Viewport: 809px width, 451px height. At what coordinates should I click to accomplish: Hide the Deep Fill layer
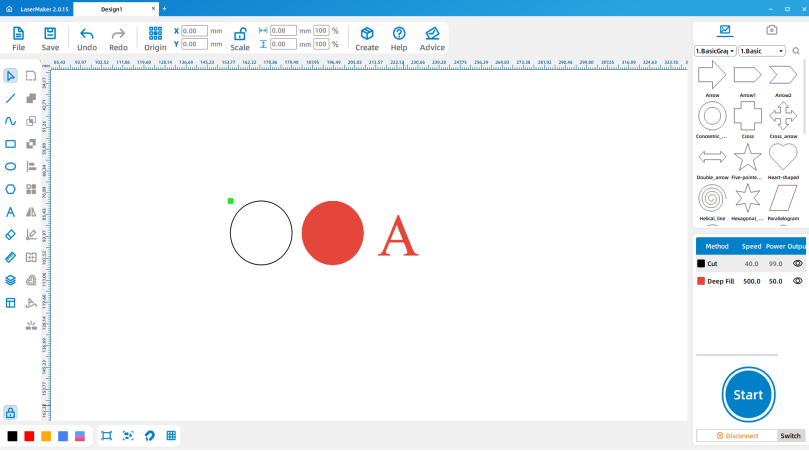coord(798,281)
